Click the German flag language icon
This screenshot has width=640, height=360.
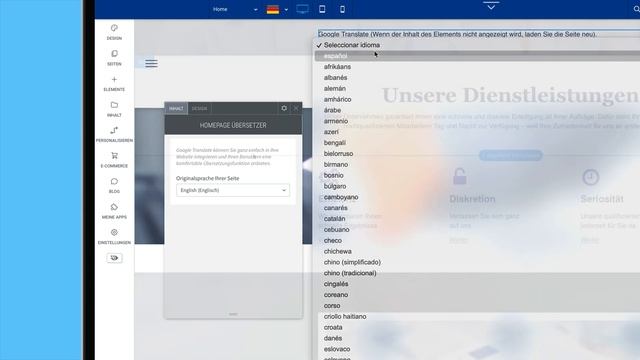(x=273, y=9)
